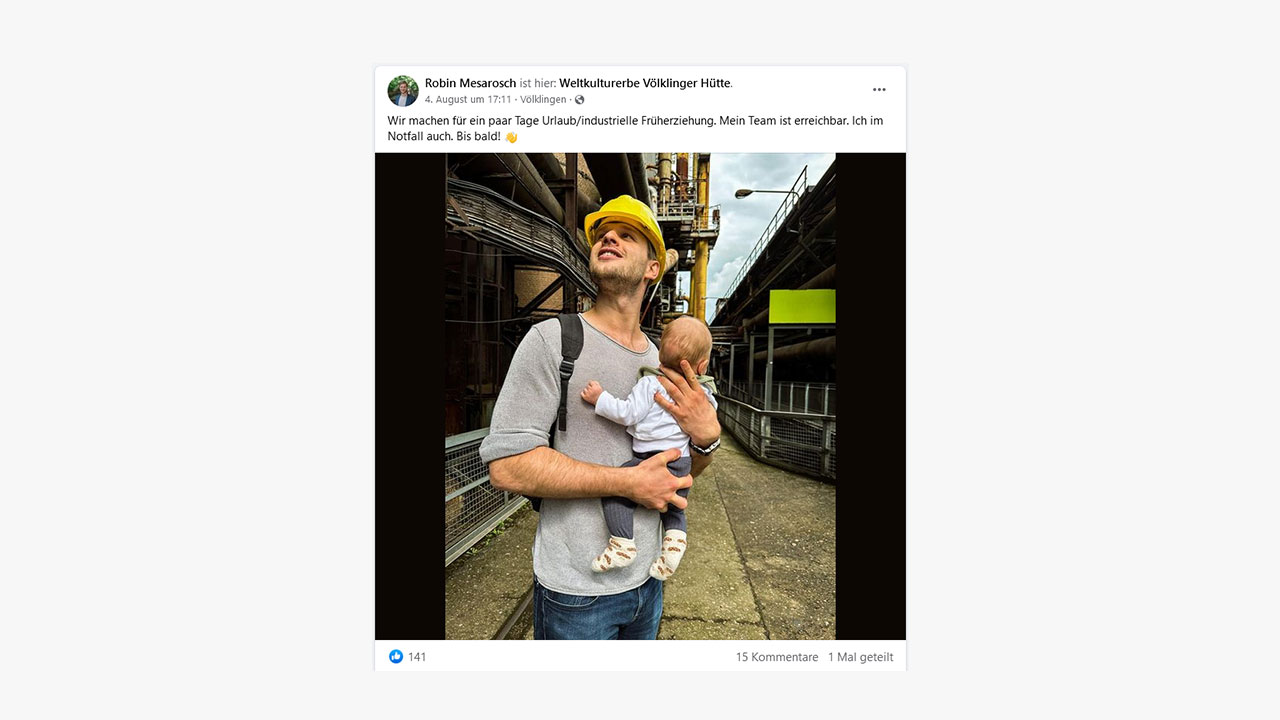Show the 15 Kommentare comments
Image resolution: width=1280 pixels, height=720 pixels.
[x=777, y=657]
